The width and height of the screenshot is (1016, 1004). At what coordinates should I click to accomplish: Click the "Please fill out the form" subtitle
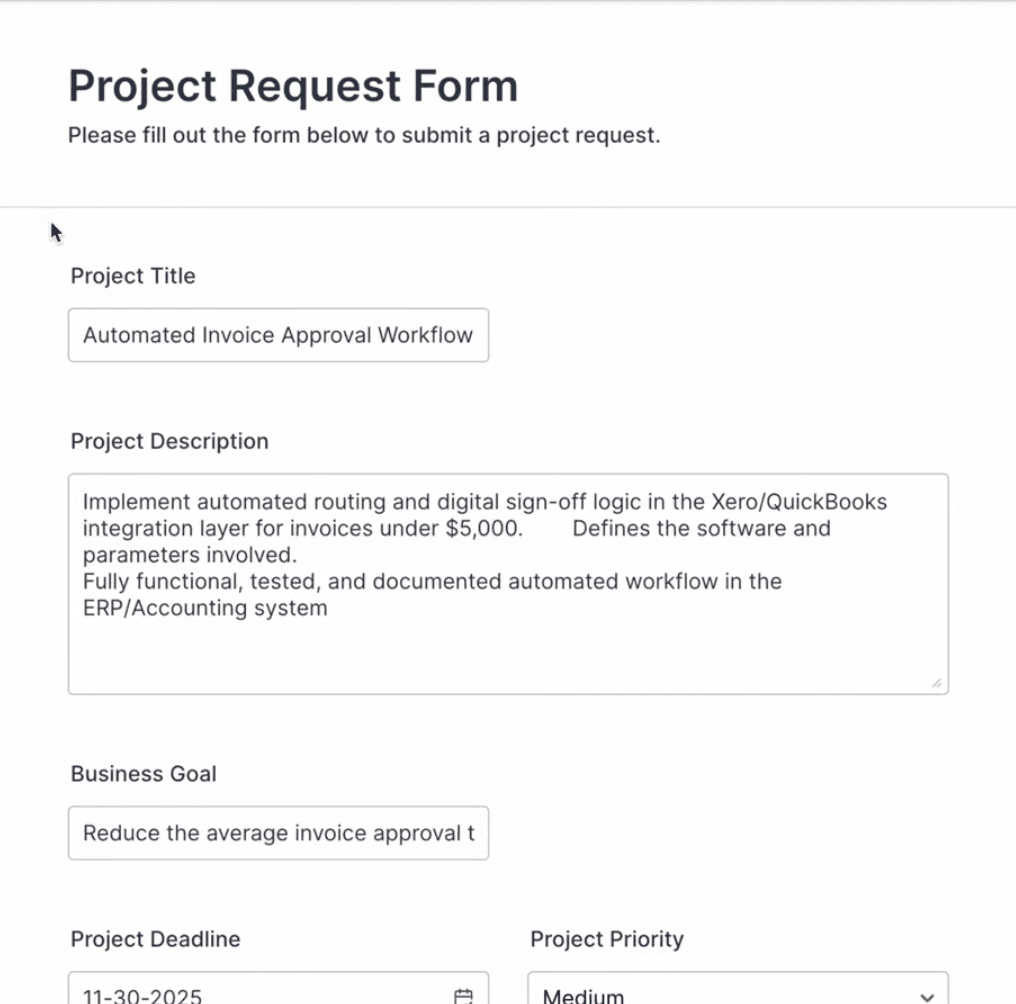pos(364,135)
